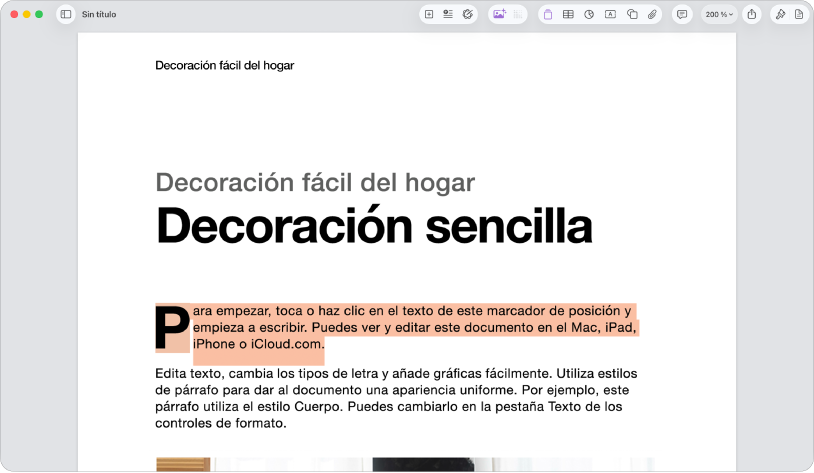
Task: Click the header text 'Decoración fácil del hogar'
Action: tap(225, 65)
